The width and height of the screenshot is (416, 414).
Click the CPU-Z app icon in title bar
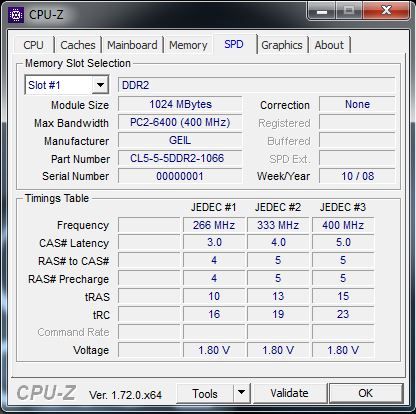[x=16, y=15]
